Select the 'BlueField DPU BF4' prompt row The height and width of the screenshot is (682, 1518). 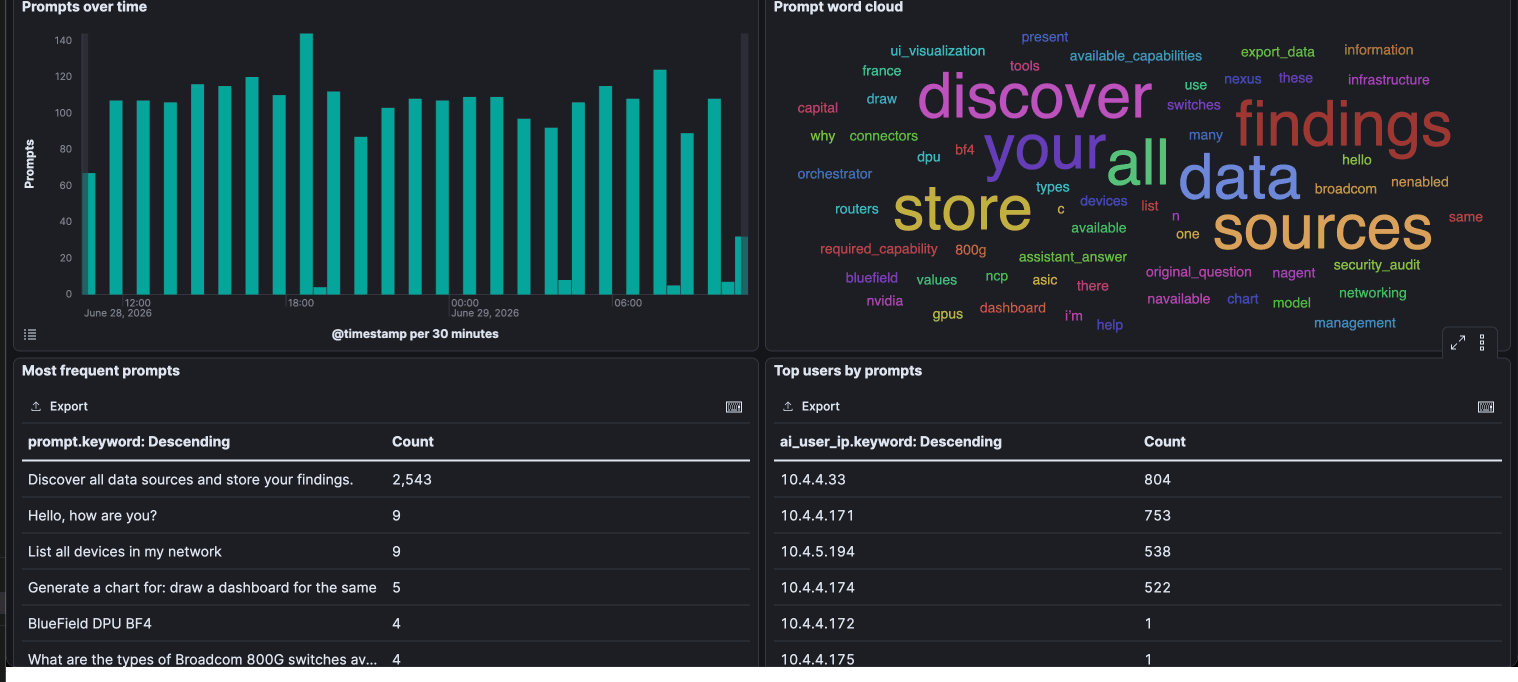386,624
